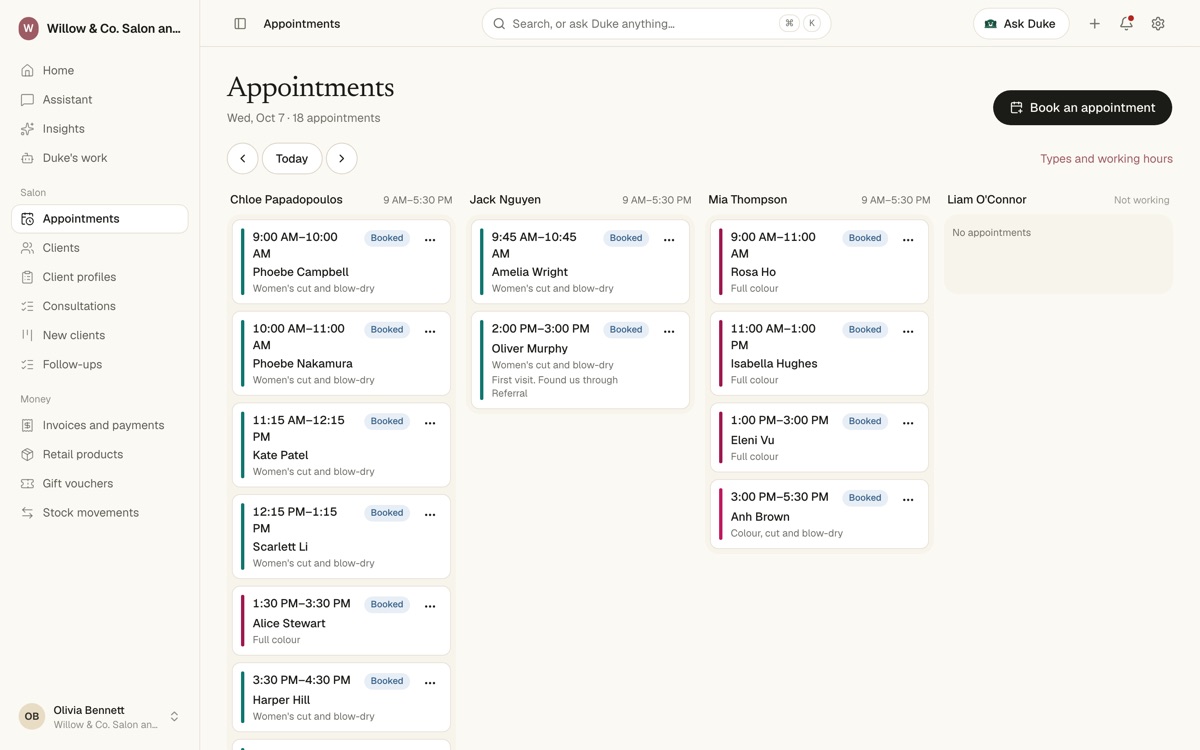This screenshot has width=1200, height=750.
Task: Open Invoices and payments
Action: pyautogui.click(x=100, y=425)
